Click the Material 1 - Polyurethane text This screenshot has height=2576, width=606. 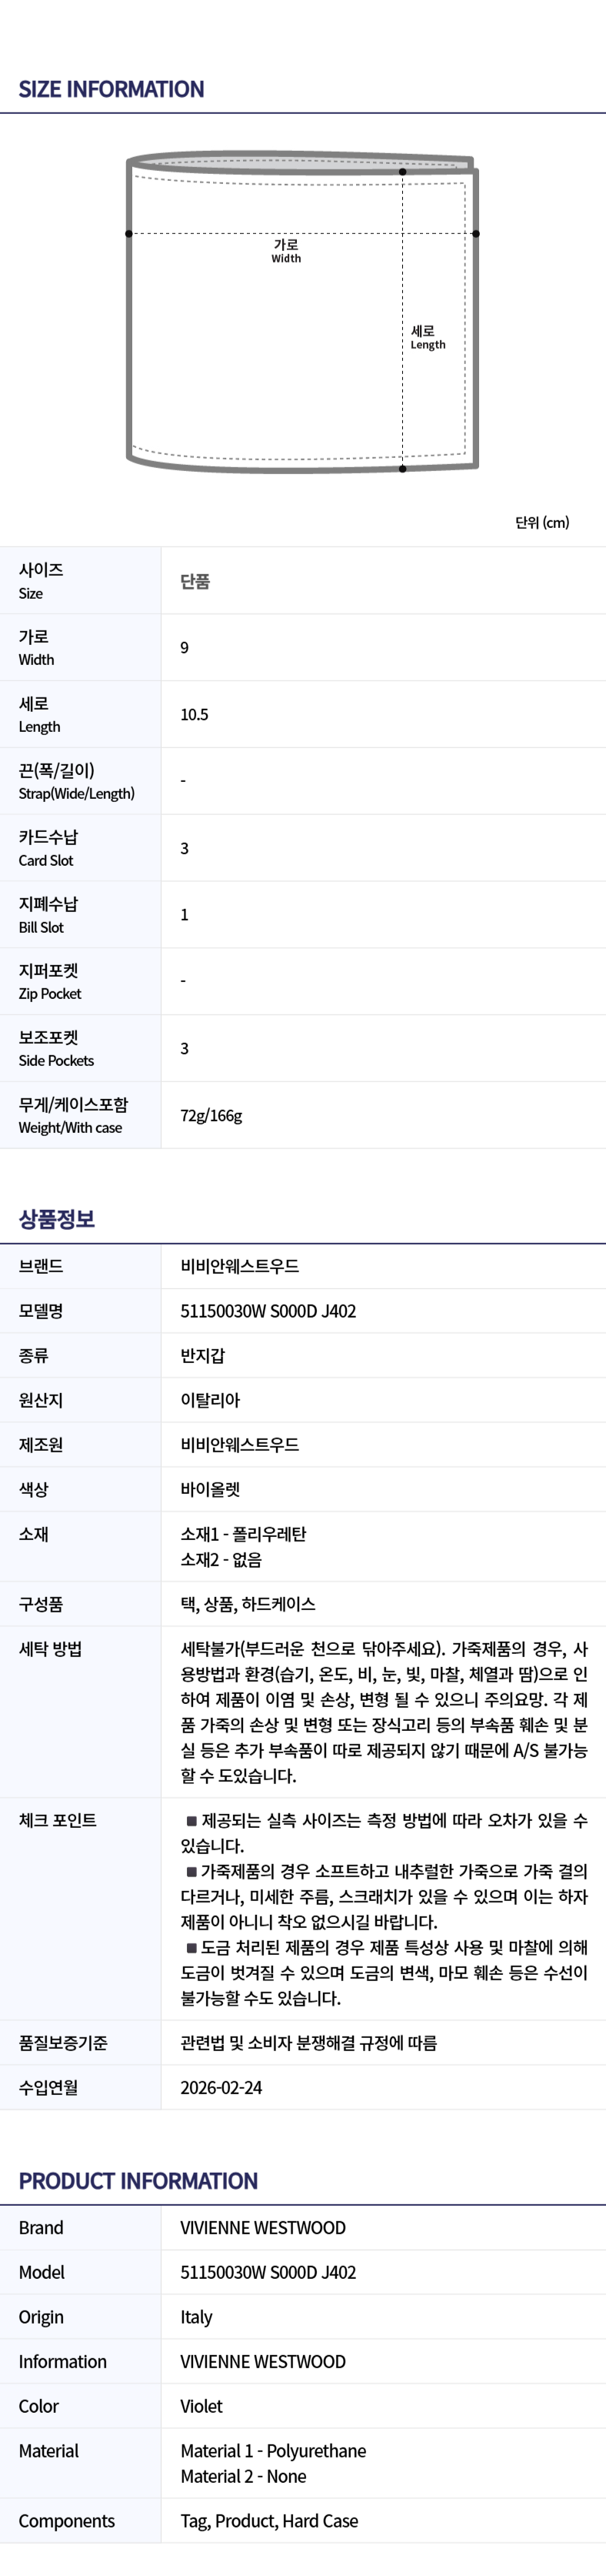click(273, 2451)
